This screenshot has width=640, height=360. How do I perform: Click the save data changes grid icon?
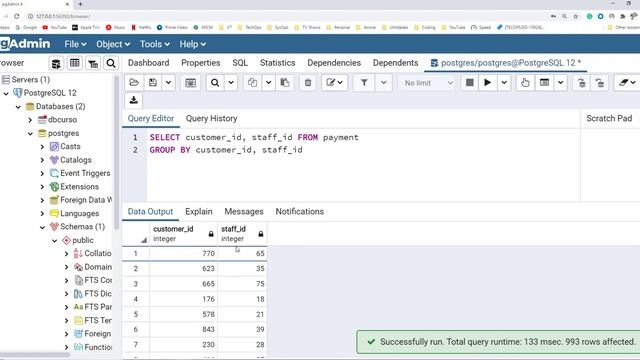click(191, 83)
